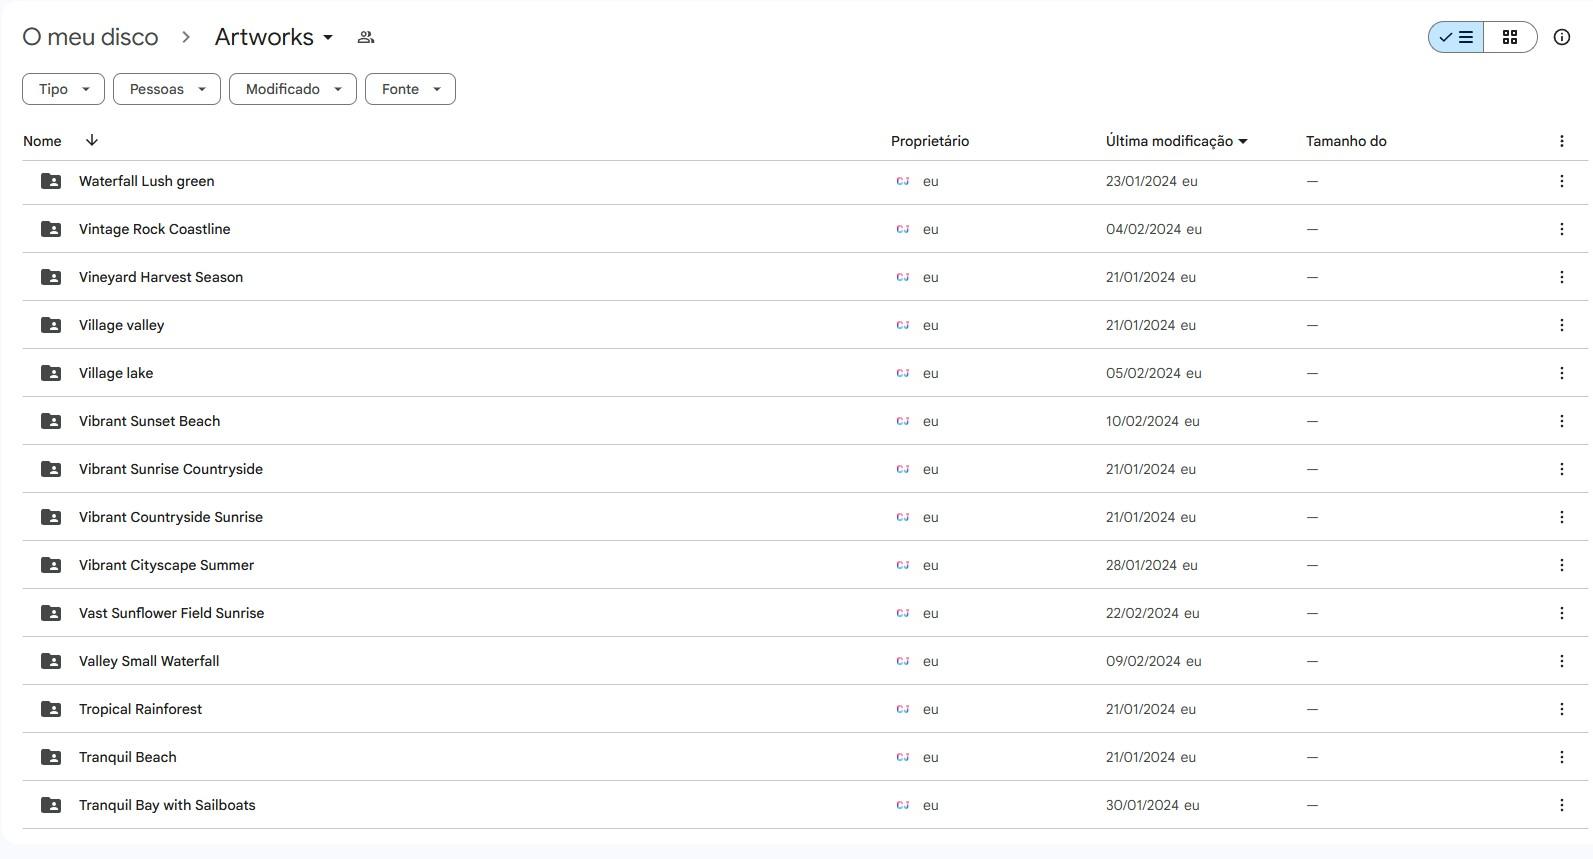Go to O meu disco breadcrumb
Viewport: 1593px width, 859px height.
pos(90,37)
